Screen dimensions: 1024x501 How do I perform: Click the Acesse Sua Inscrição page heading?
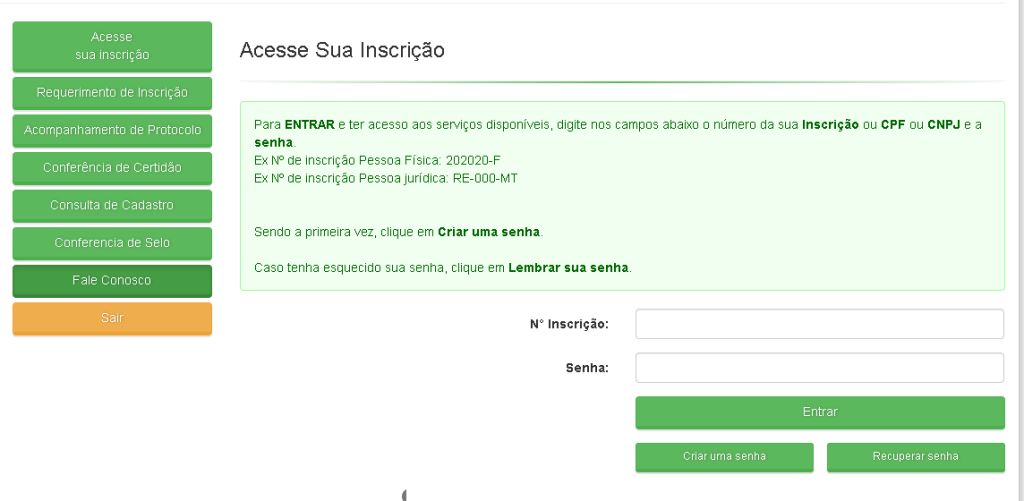point(342,50)
